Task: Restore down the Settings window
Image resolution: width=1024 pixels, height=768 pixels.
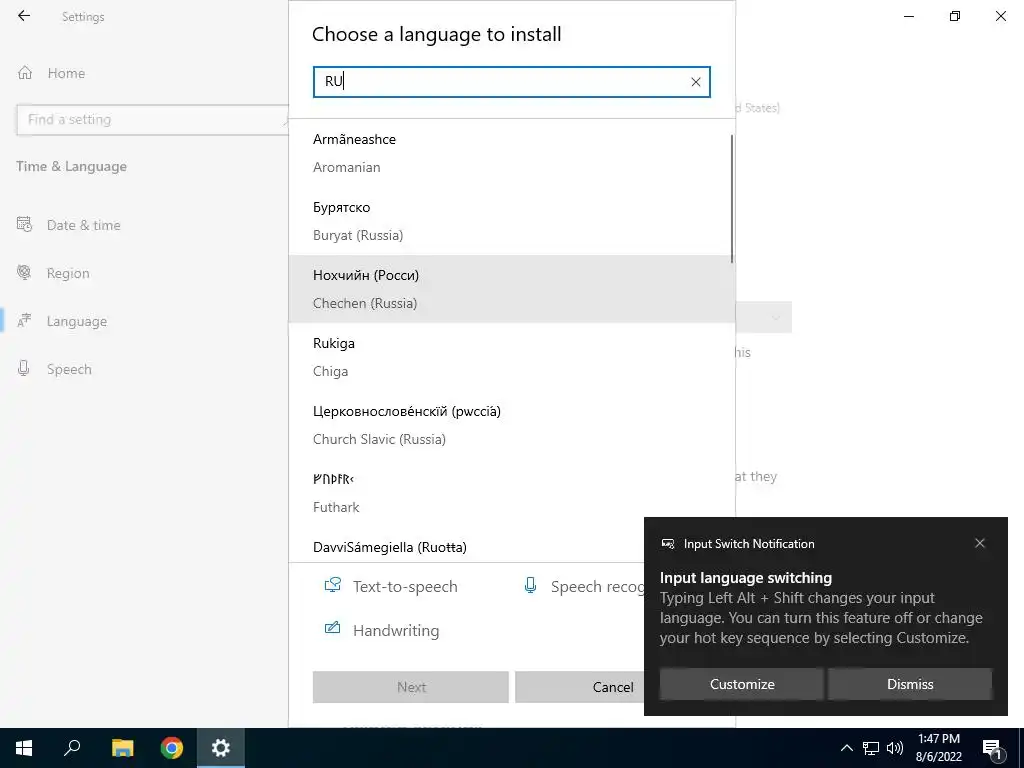Action: [955, 16]
